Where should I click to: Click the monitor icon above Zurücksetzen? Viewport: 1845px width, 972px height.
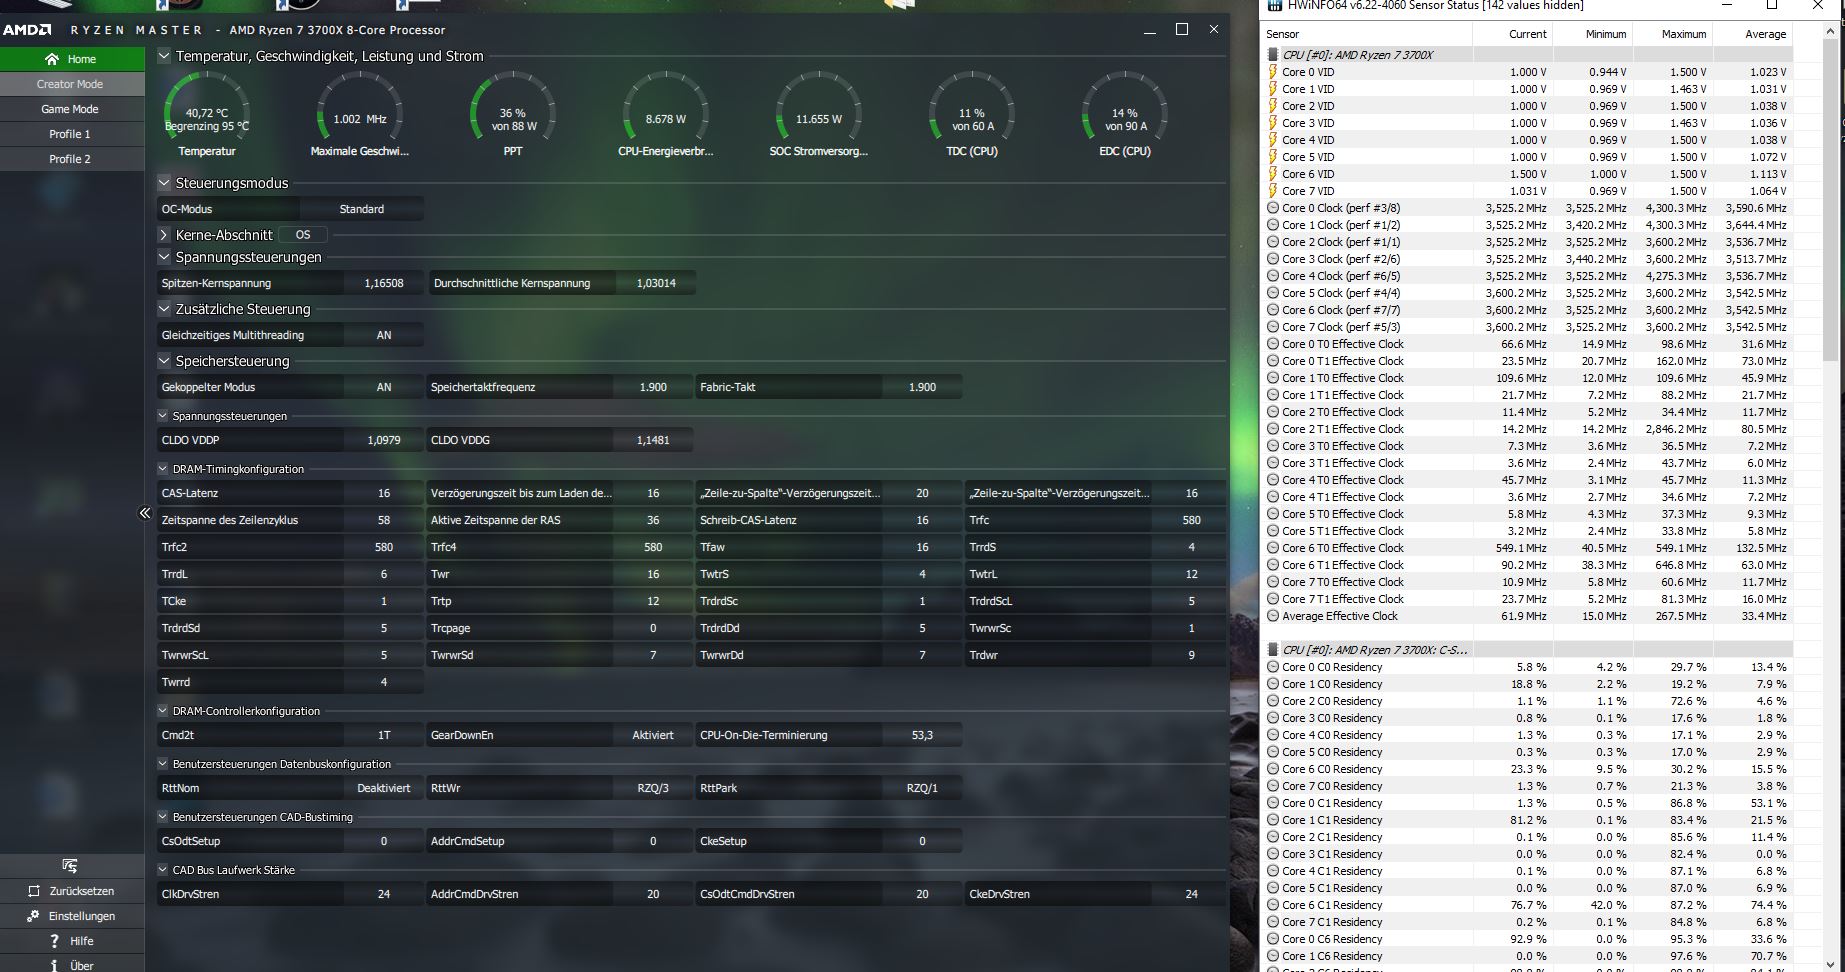(70, 866)
